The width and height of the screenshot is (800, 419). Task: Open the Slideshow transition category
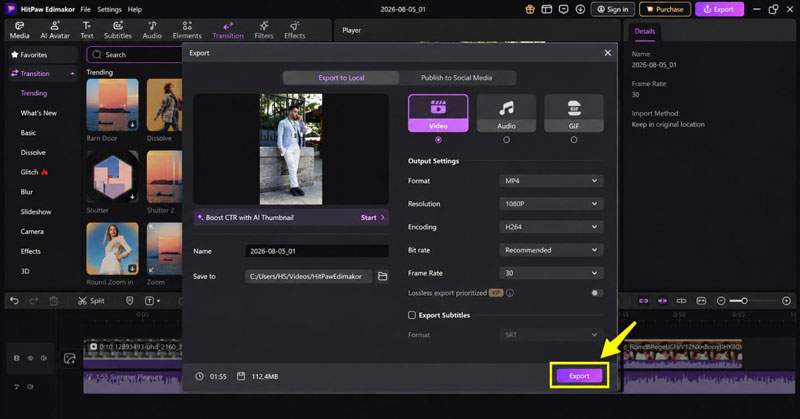click(36, 212)
